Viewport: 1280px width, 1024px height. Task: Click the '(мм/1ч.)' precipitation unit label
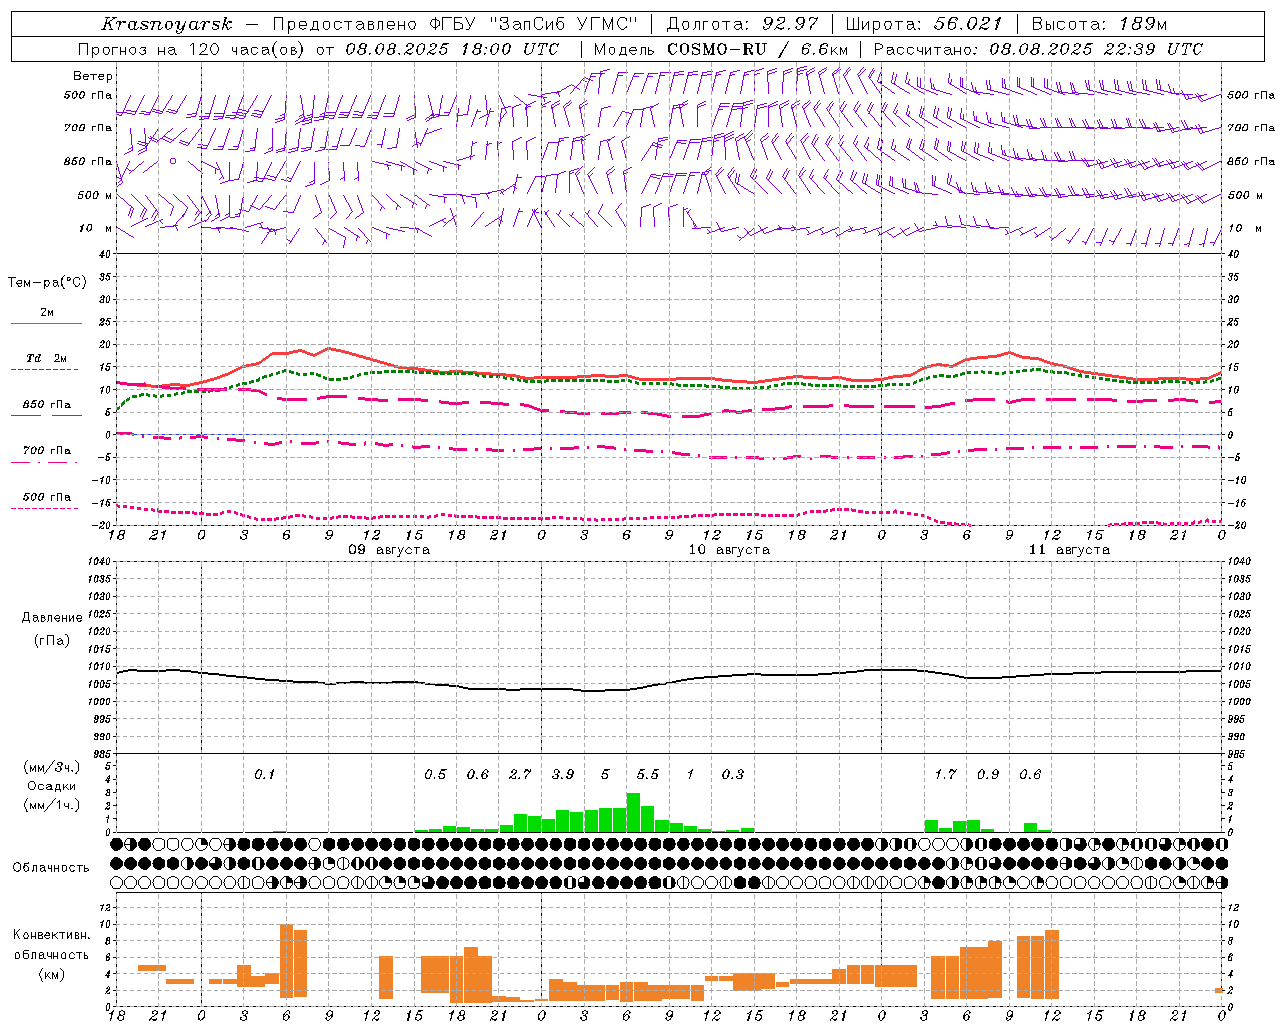[x=51, y=805]
